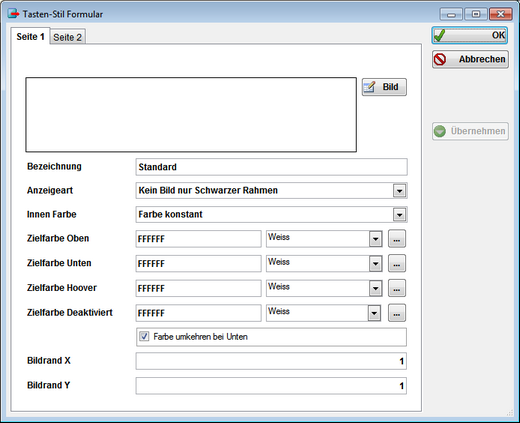Click the Tasten-Stil Formular title bar icon

(13, 14)
